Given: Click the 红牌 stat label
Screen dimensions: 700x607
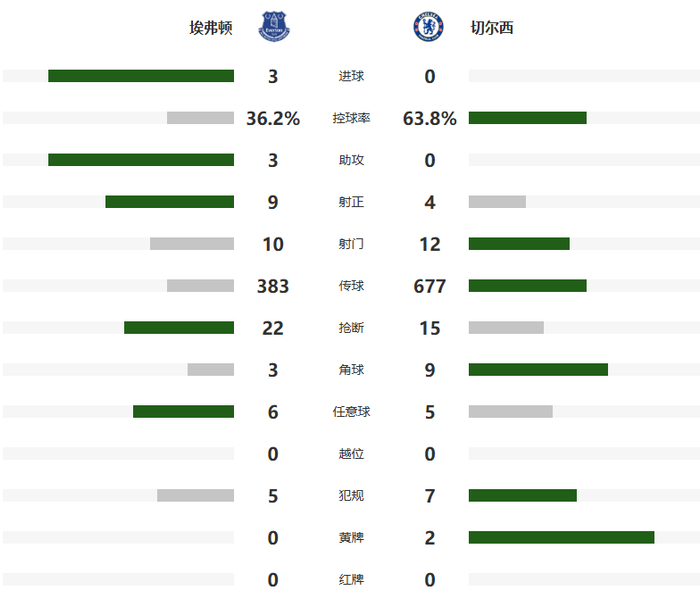Looking at the screenshot, I should [x=351, y=580].
